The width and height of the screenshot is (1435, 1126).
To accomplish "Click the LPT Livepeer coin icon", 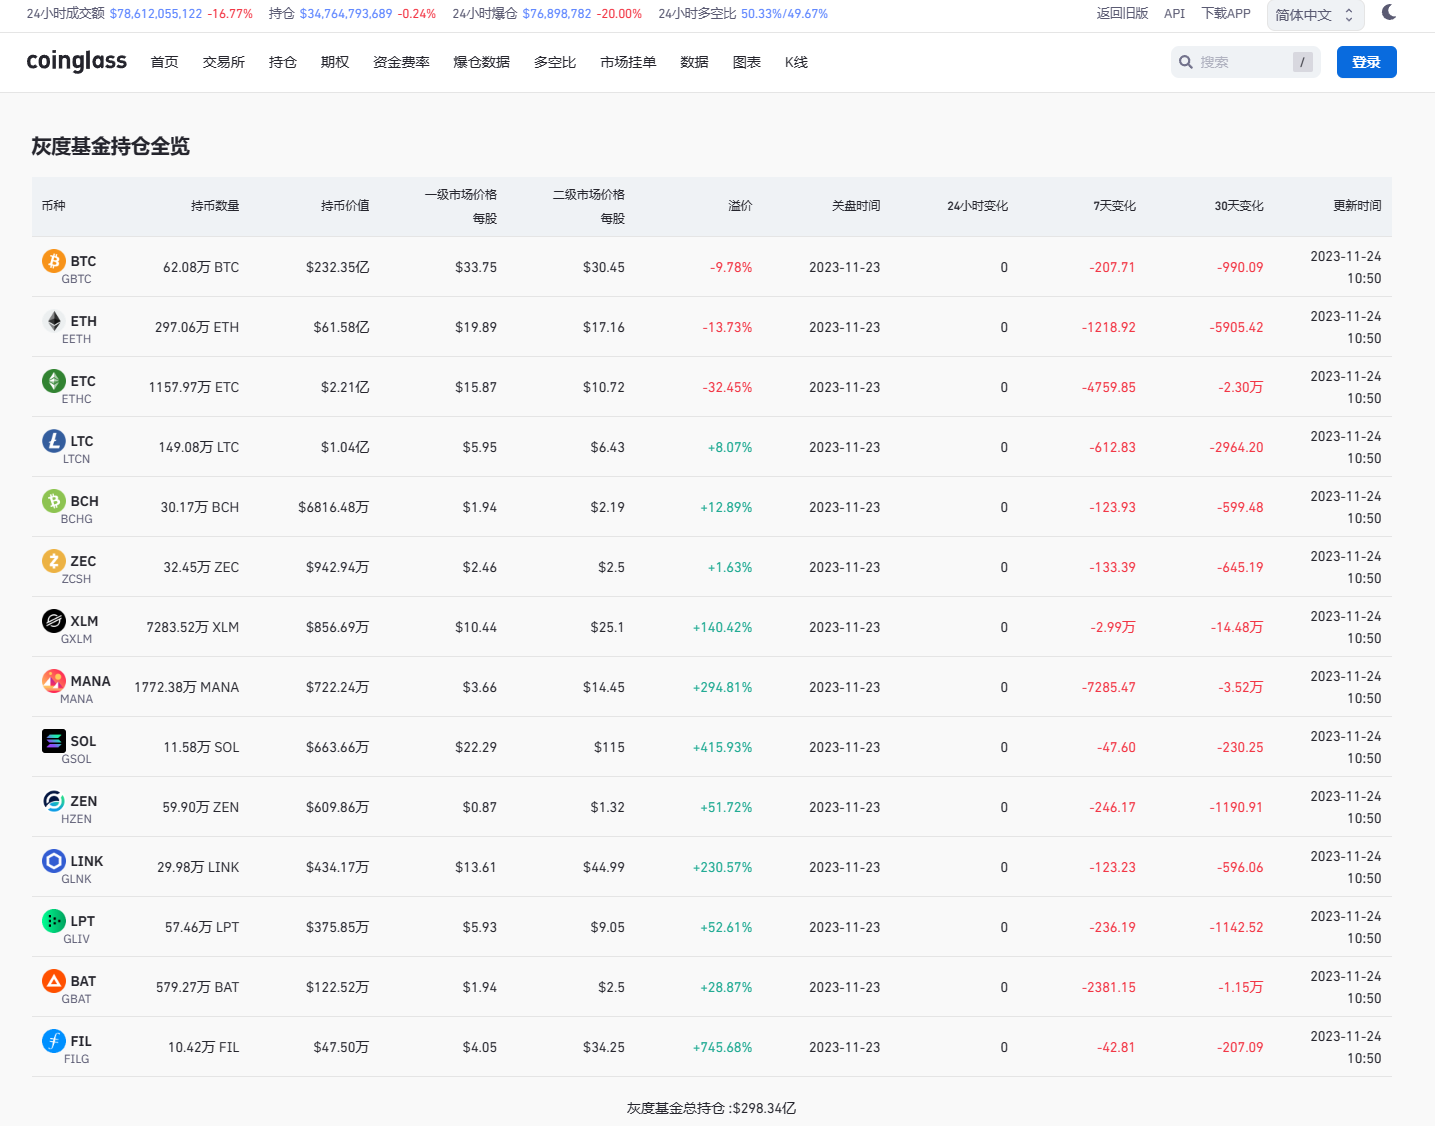I will 53,921.
